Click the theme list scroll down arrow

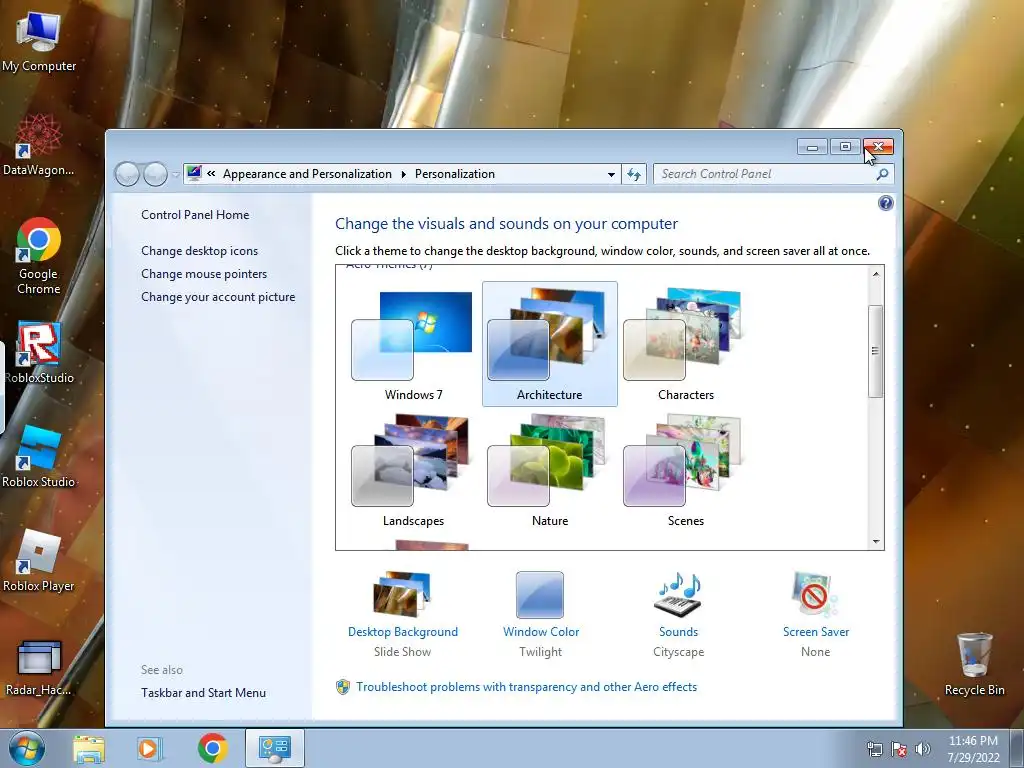coord(876,541)
